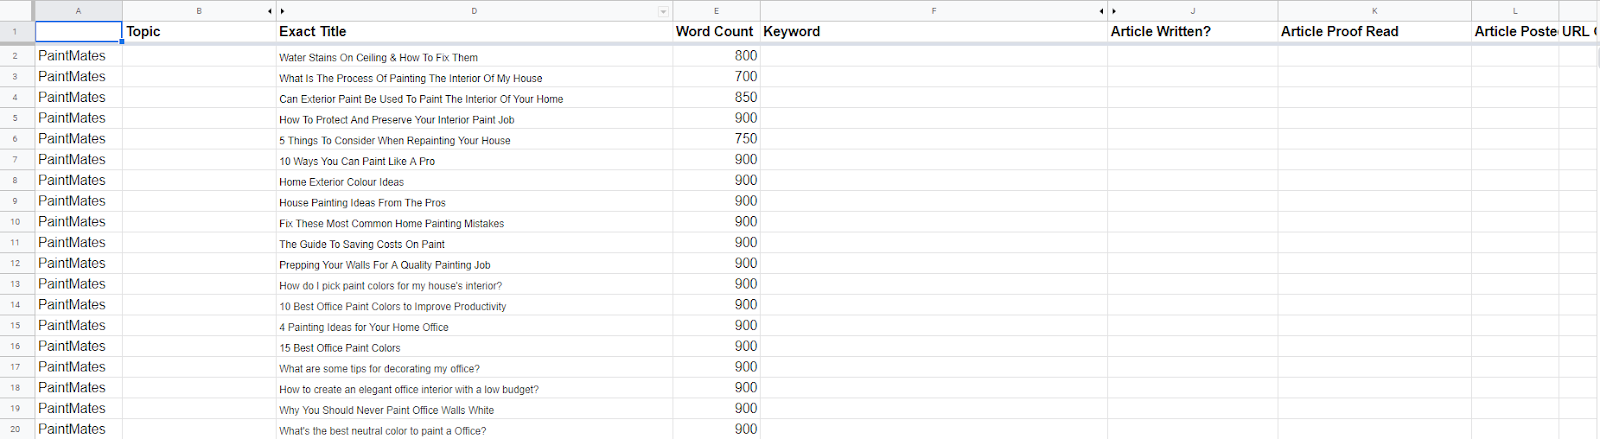Select the 900 word count for '15 Best Office Paint Colors'

coord(716,347)
